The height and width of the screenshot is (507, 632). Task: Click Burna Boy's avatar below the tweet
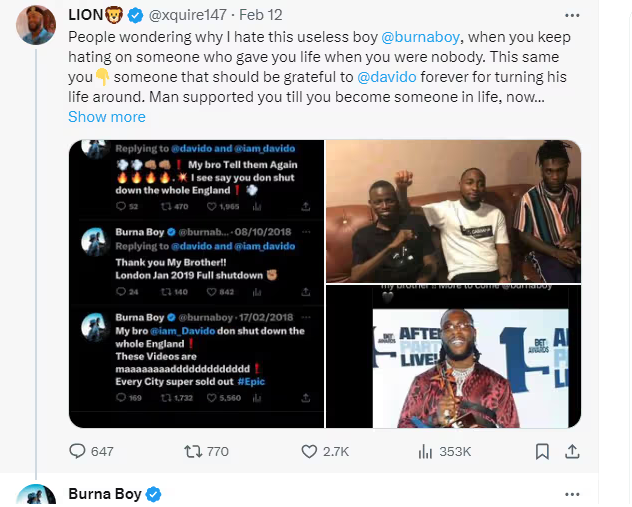click(37, 497)
